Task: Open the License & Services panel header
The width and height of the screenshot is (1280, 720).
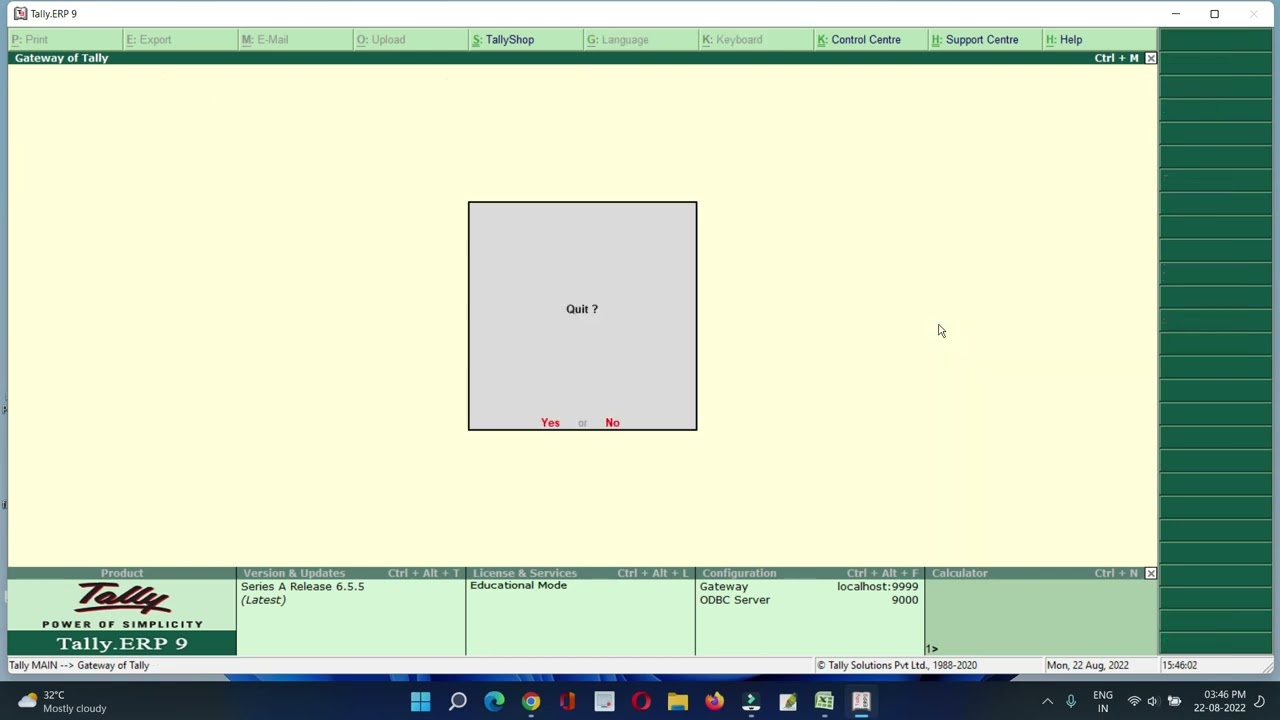Action: pyautogui.click(x=580, y=573)
